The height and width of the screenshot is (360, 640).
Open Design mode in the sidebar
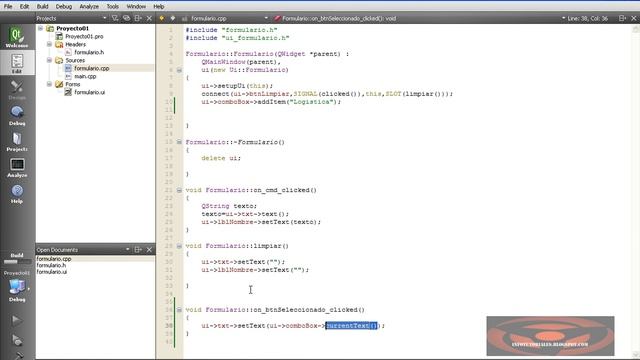17,90
